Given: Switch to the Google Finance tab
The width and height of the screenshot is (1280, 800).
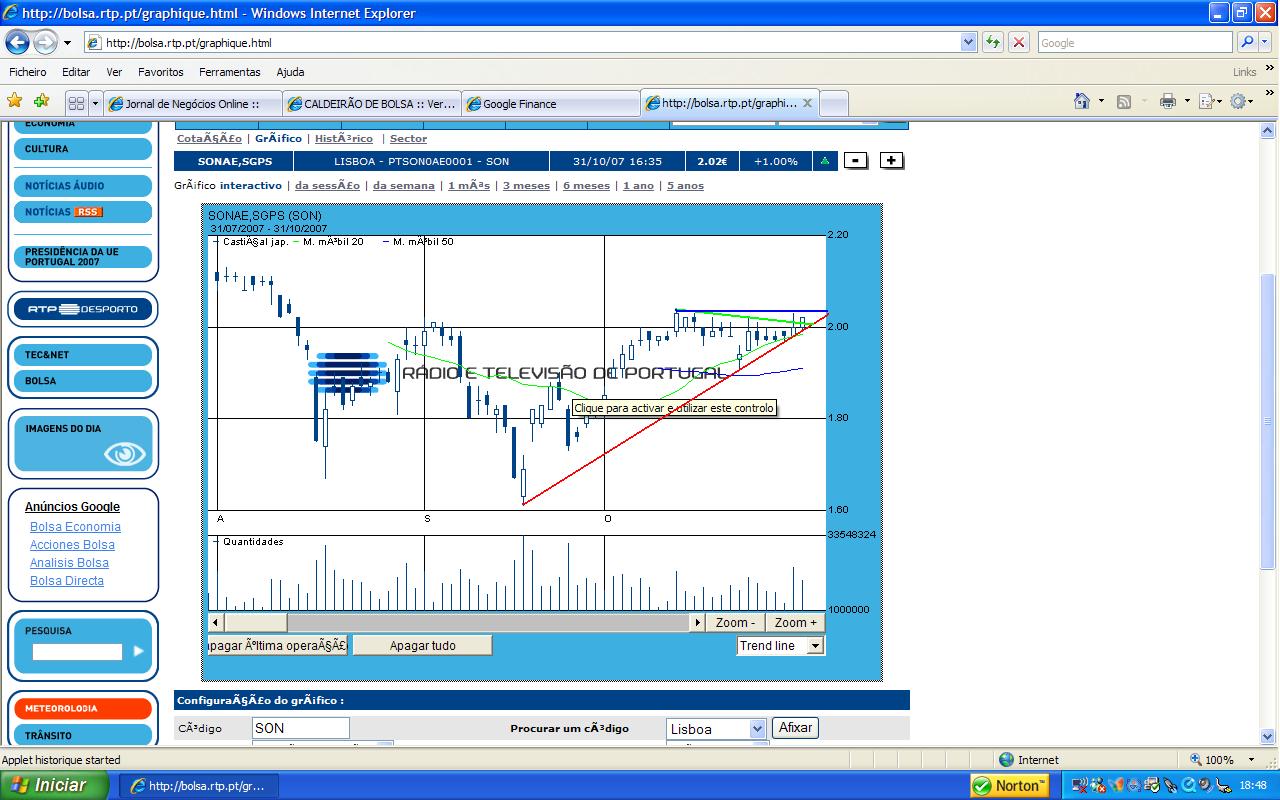Looking at the screenshot, I should [x=551, y=104].
